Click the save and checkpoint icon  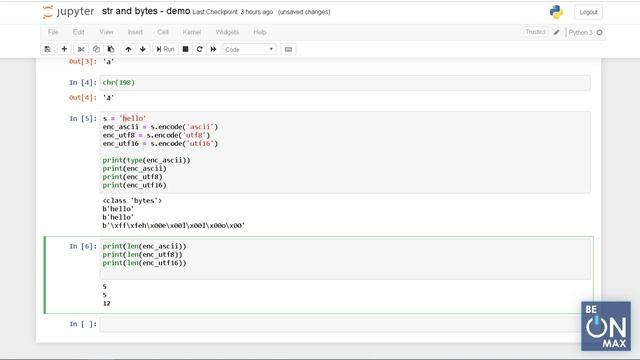[48, 49]
